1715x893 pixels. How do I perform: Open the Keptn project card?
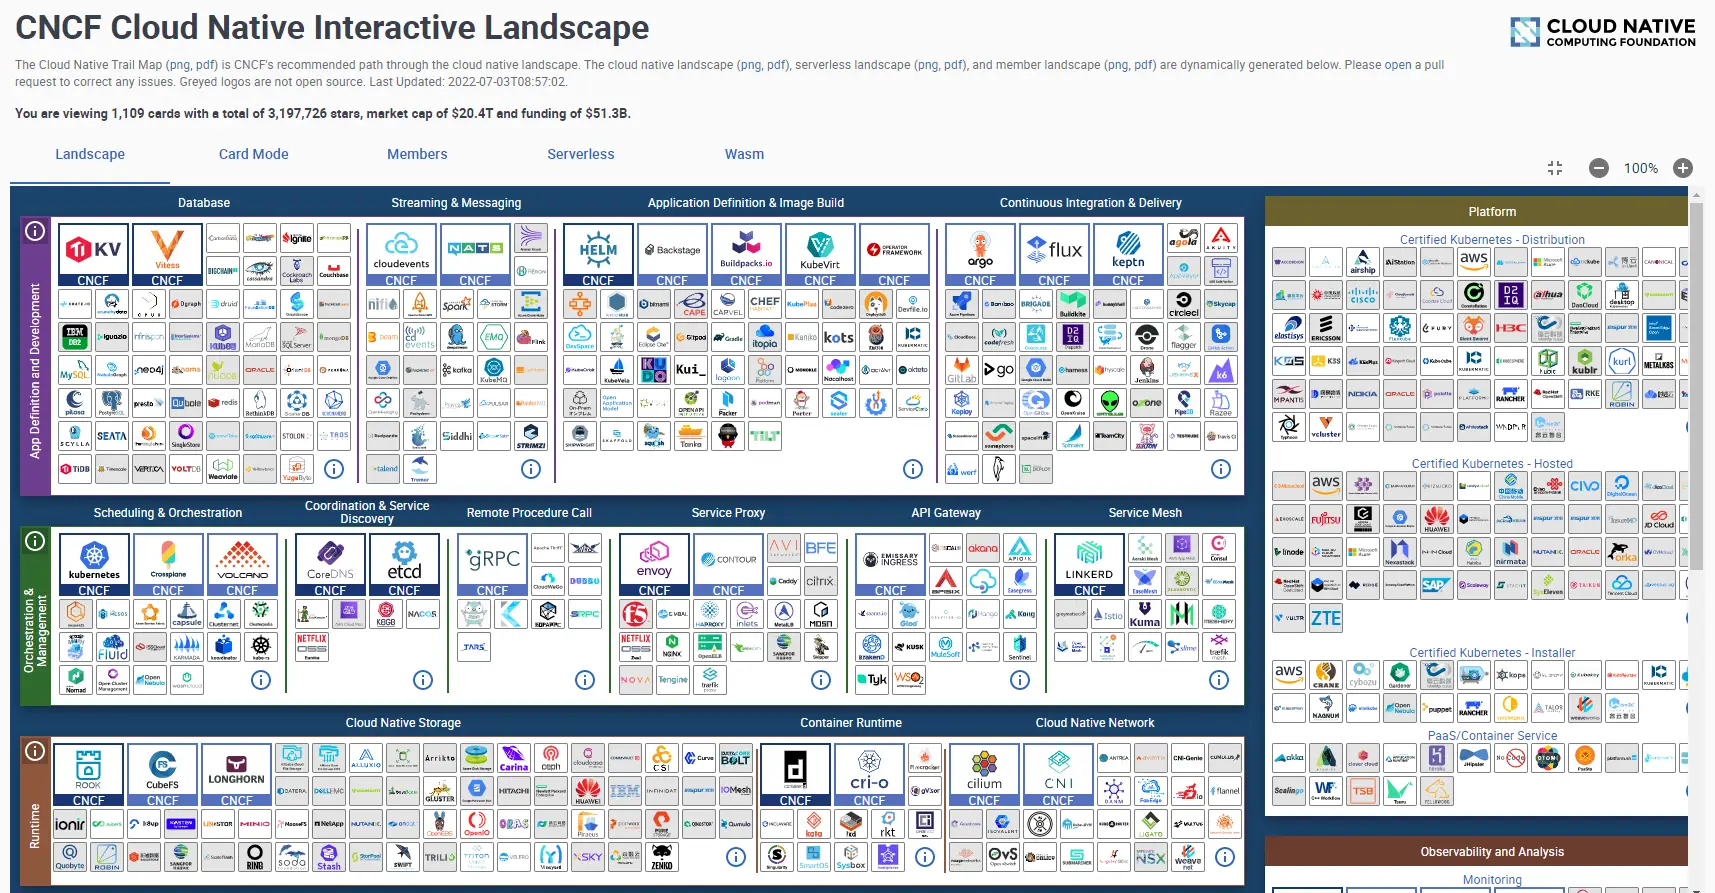click(x=1128, y=255)
